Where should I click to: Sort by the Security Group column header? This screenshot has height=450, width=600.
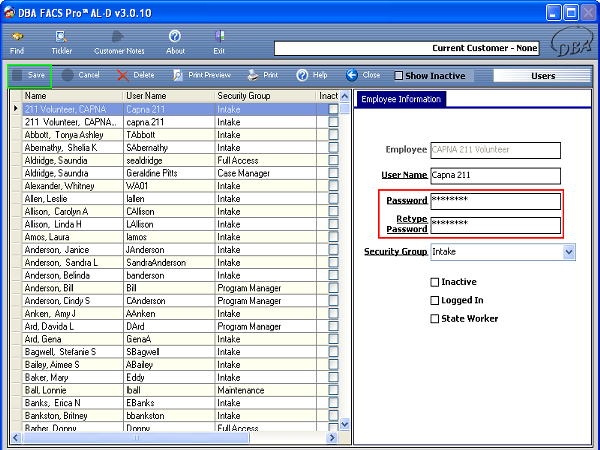pyautogui.click(x=266, y=96)
